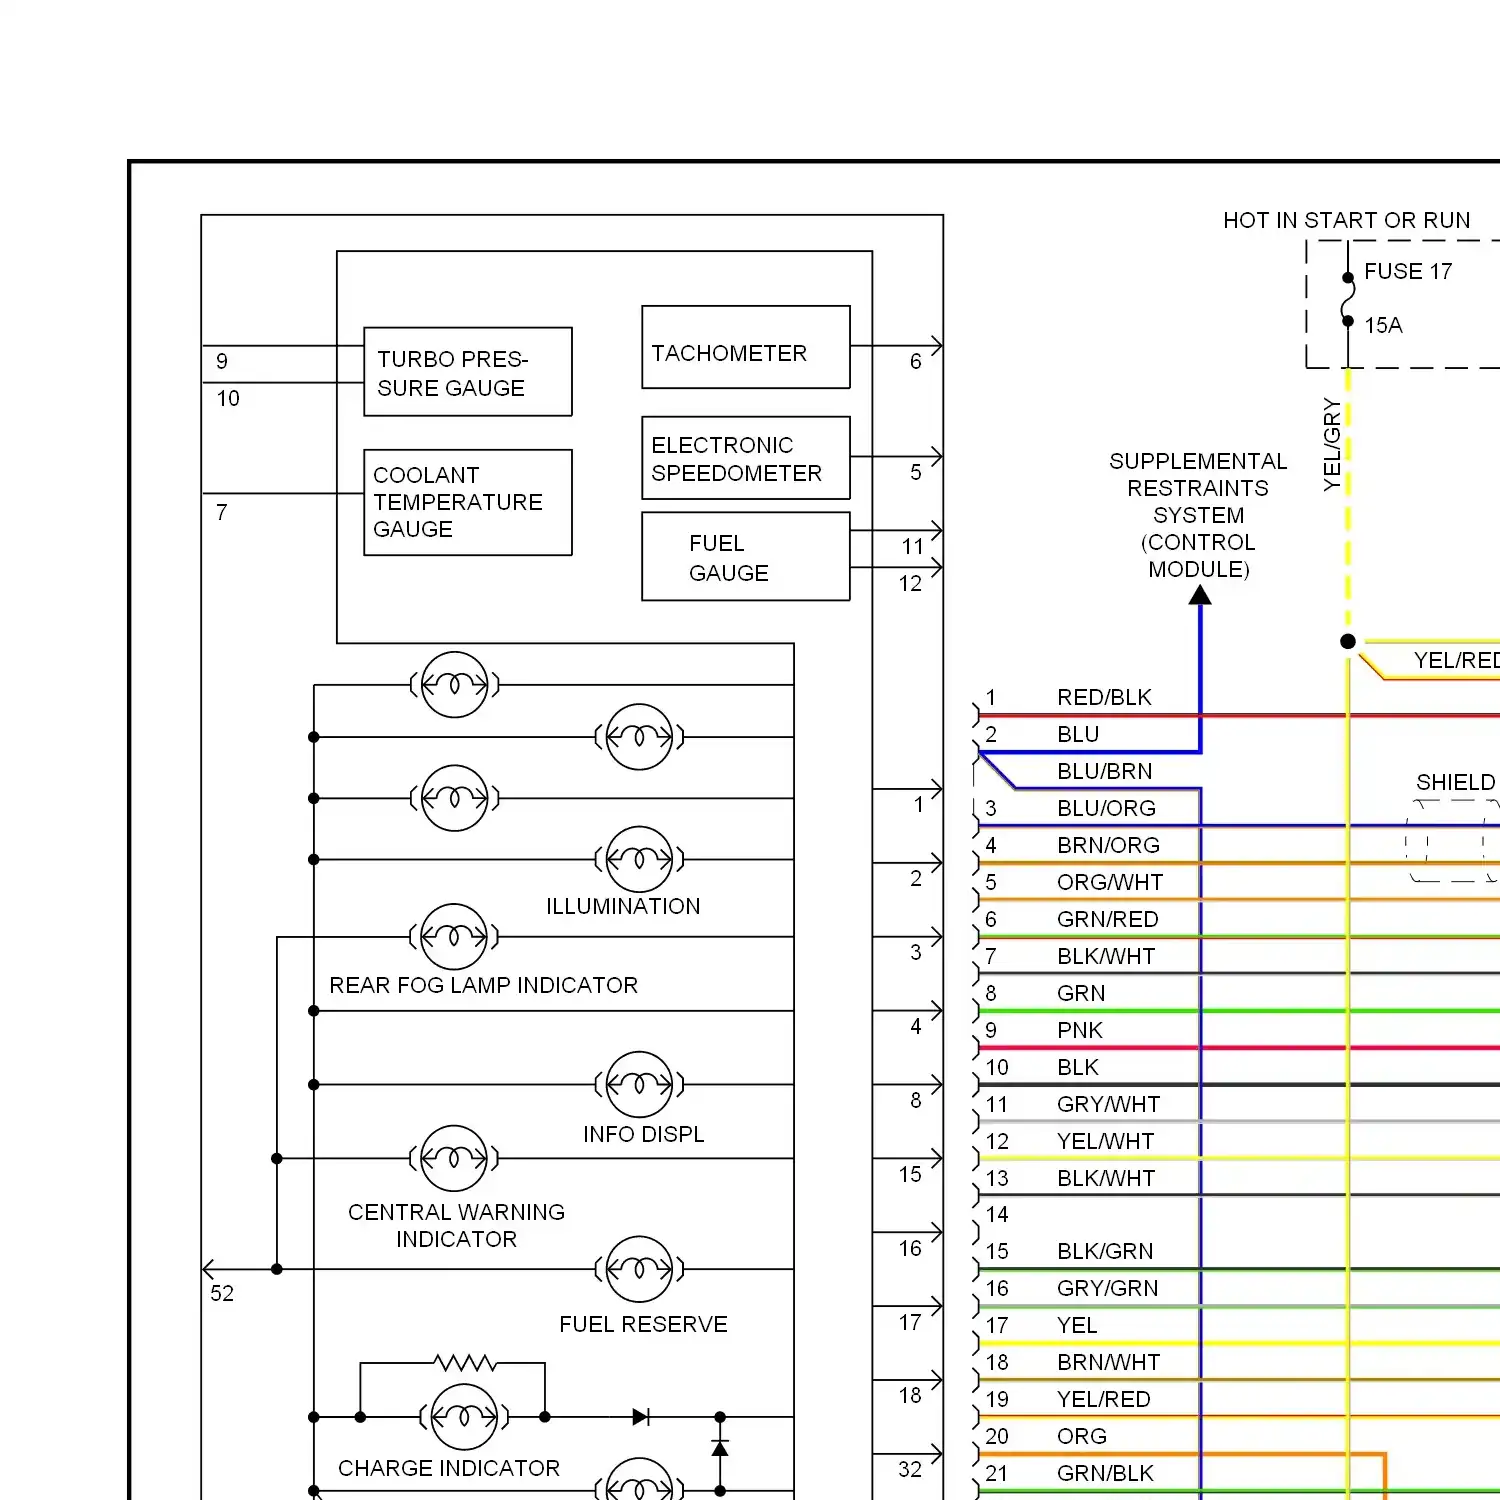
Task: Select the PNK wire label at pin 9
Action: (1080, 1030)
